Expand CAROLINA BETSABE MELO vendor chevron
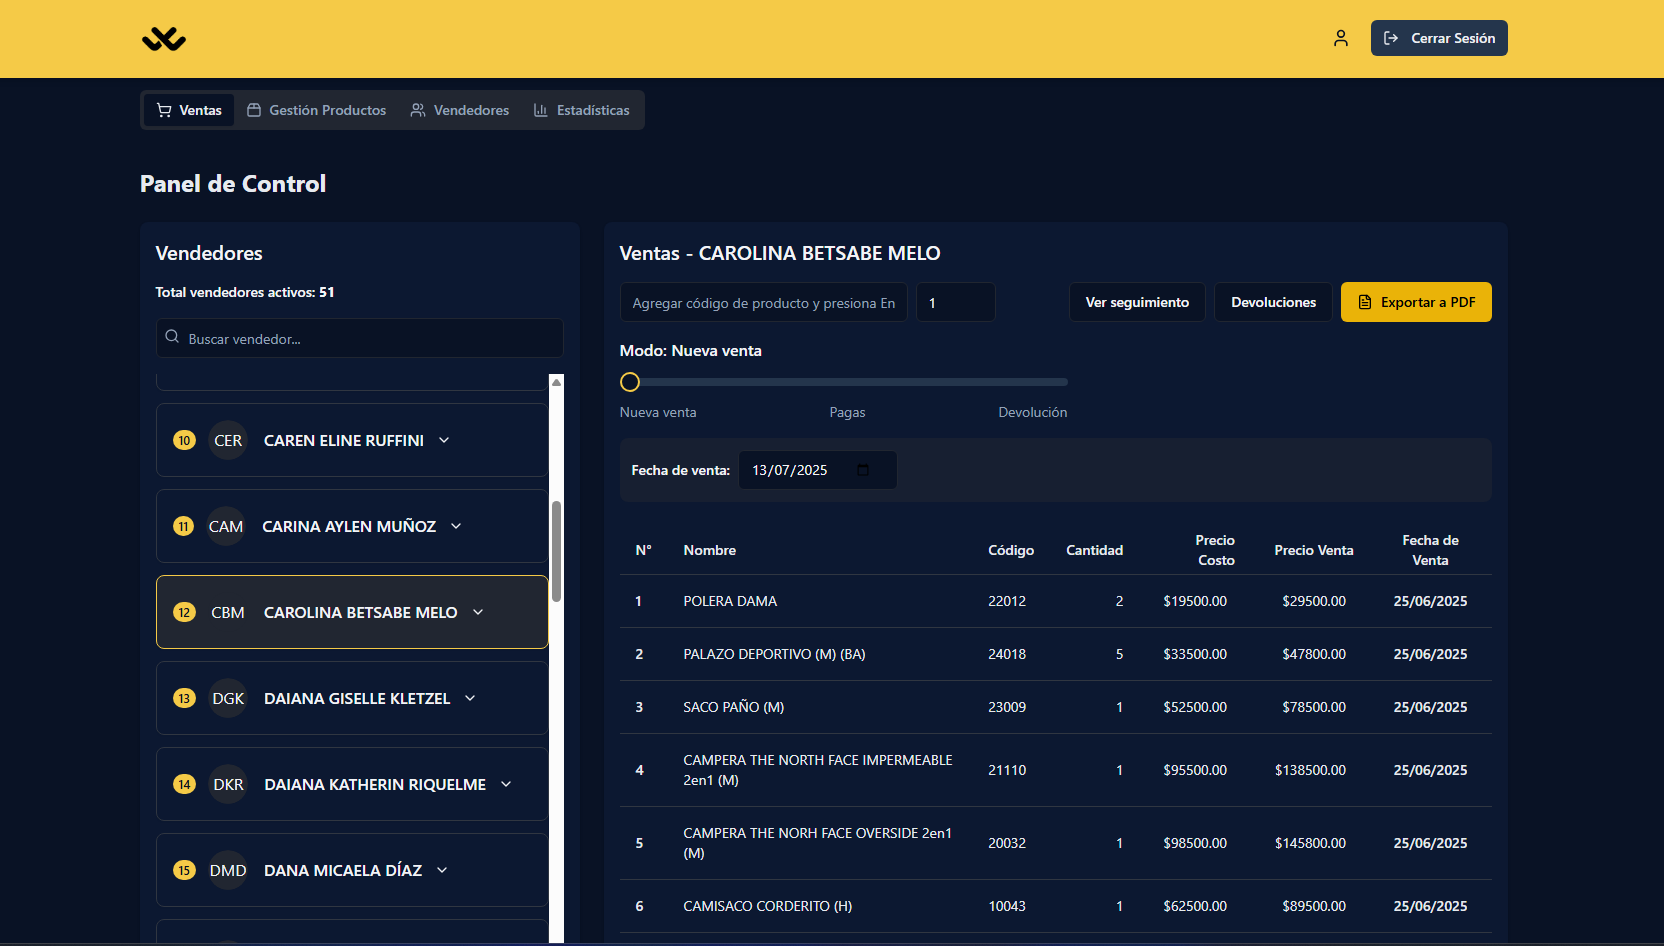1664x946 pixels. [x=478, y=613]
